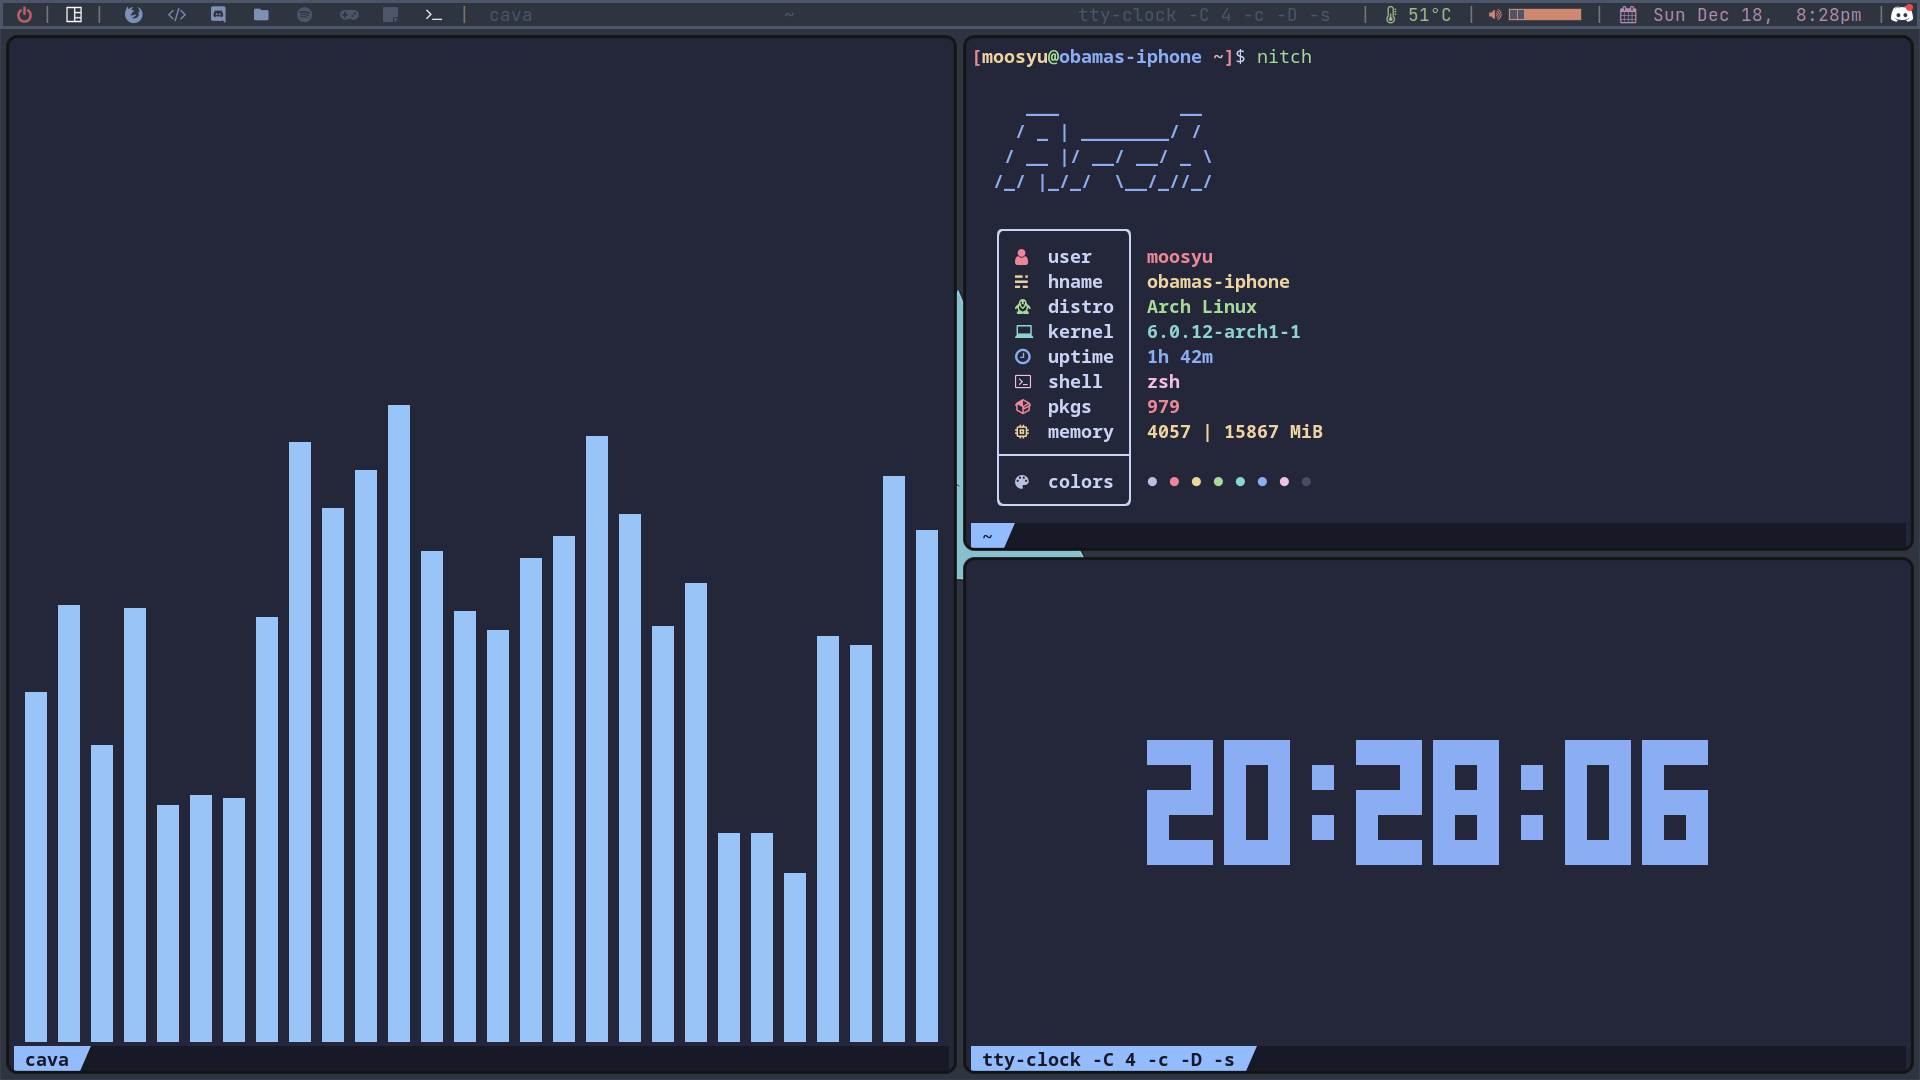Open Discord tray icon with notification
Image resolution: width=1920 pixels, height=1080 pixels.
(1901, 15)
